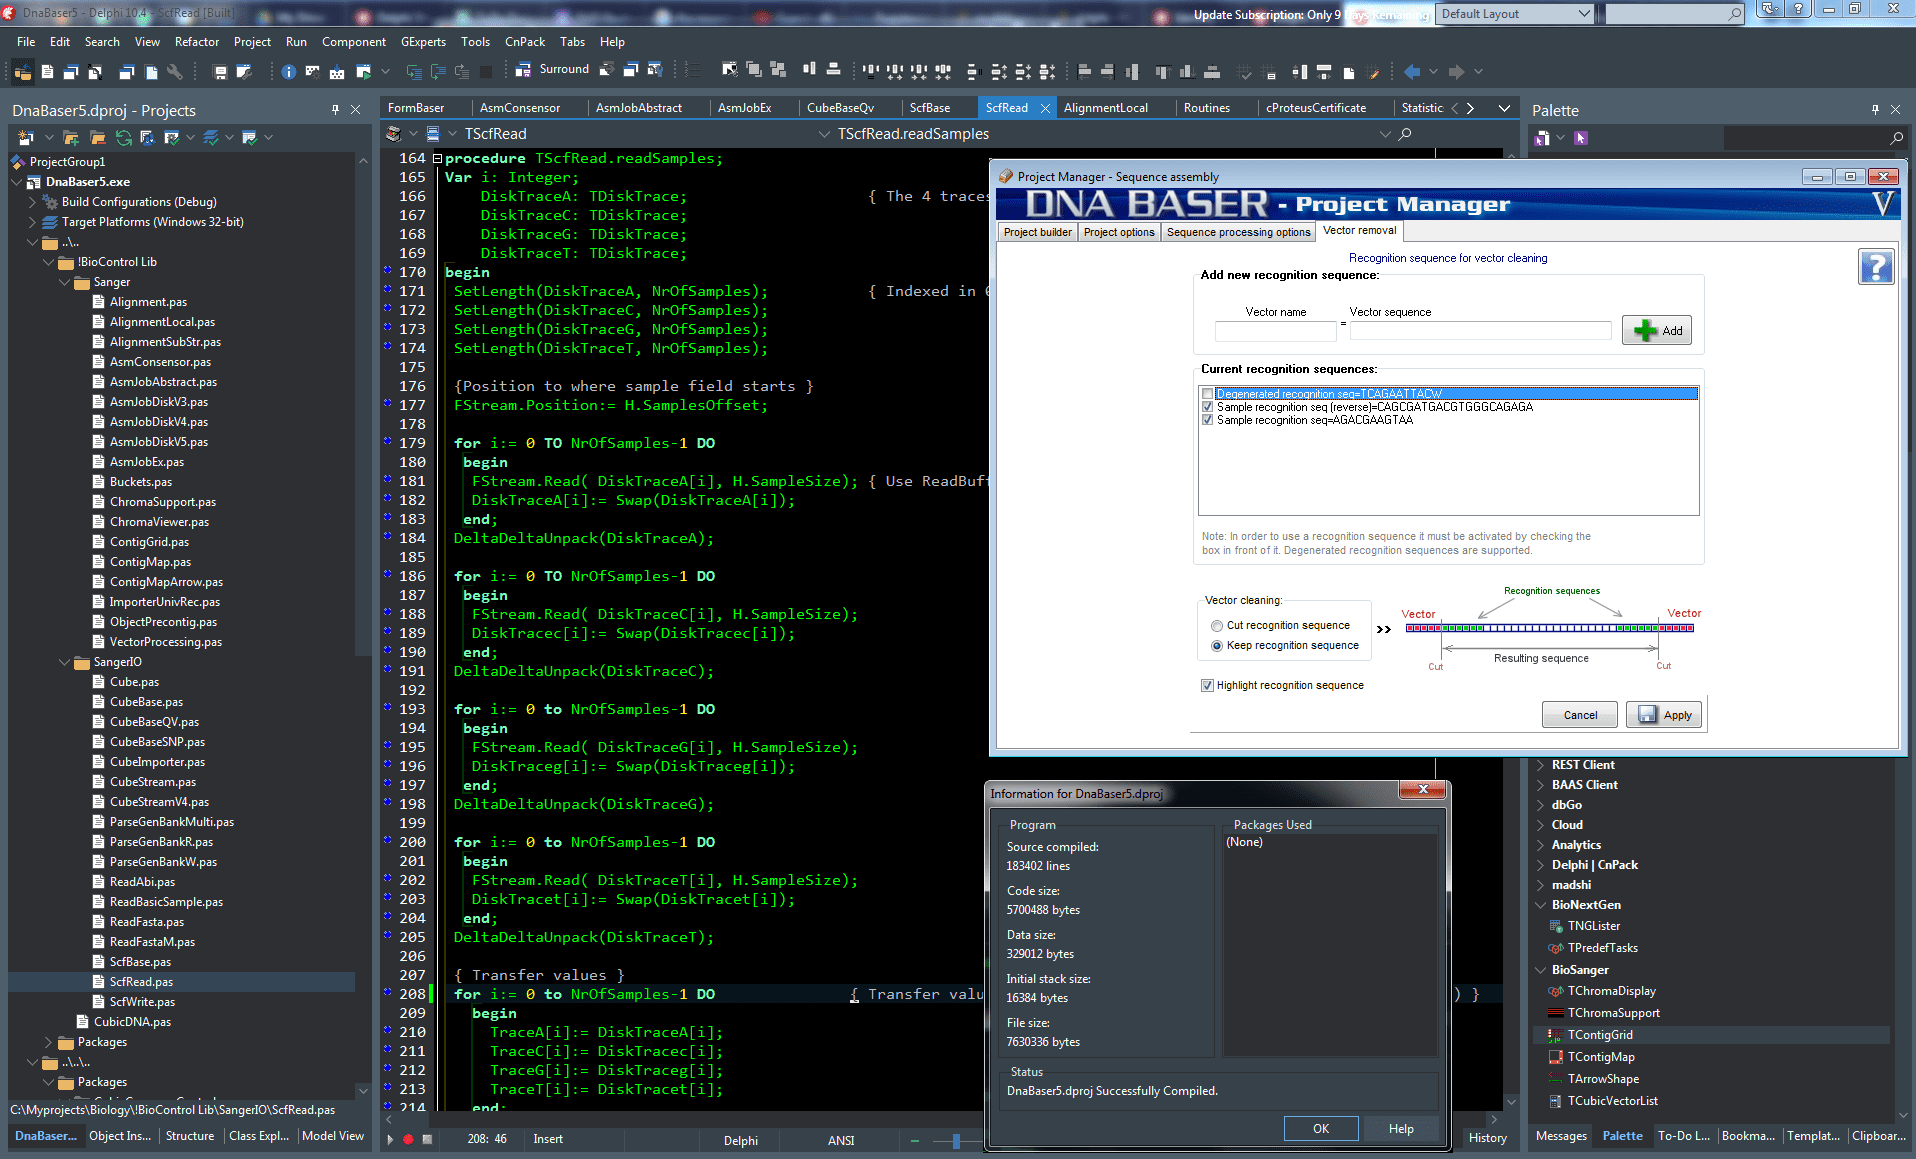Adjust the editor zoom slider handle
Viewport: 1916px width, 1159px height.
pyautogui.click(x=957, y=1140)
